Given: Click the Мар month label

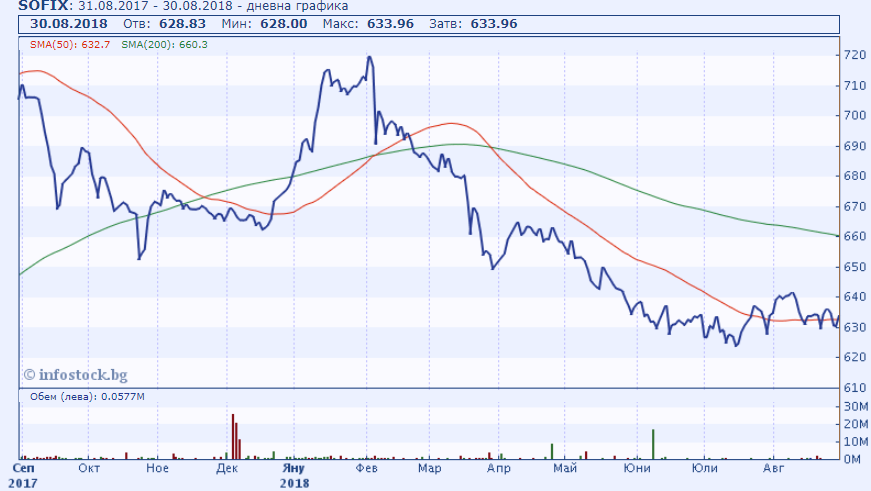Looking at the screenshot, I should pyautogui.click(x=429, y=468).
